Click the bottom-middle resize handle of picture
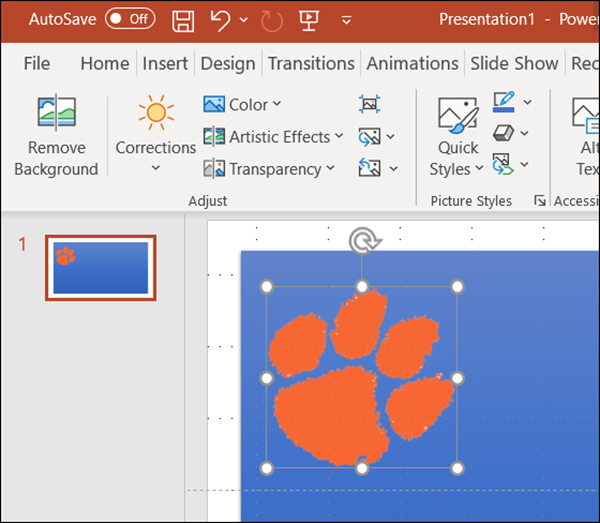Image resolution: width=600 pixels, height=523 pixels. point(362,468)
